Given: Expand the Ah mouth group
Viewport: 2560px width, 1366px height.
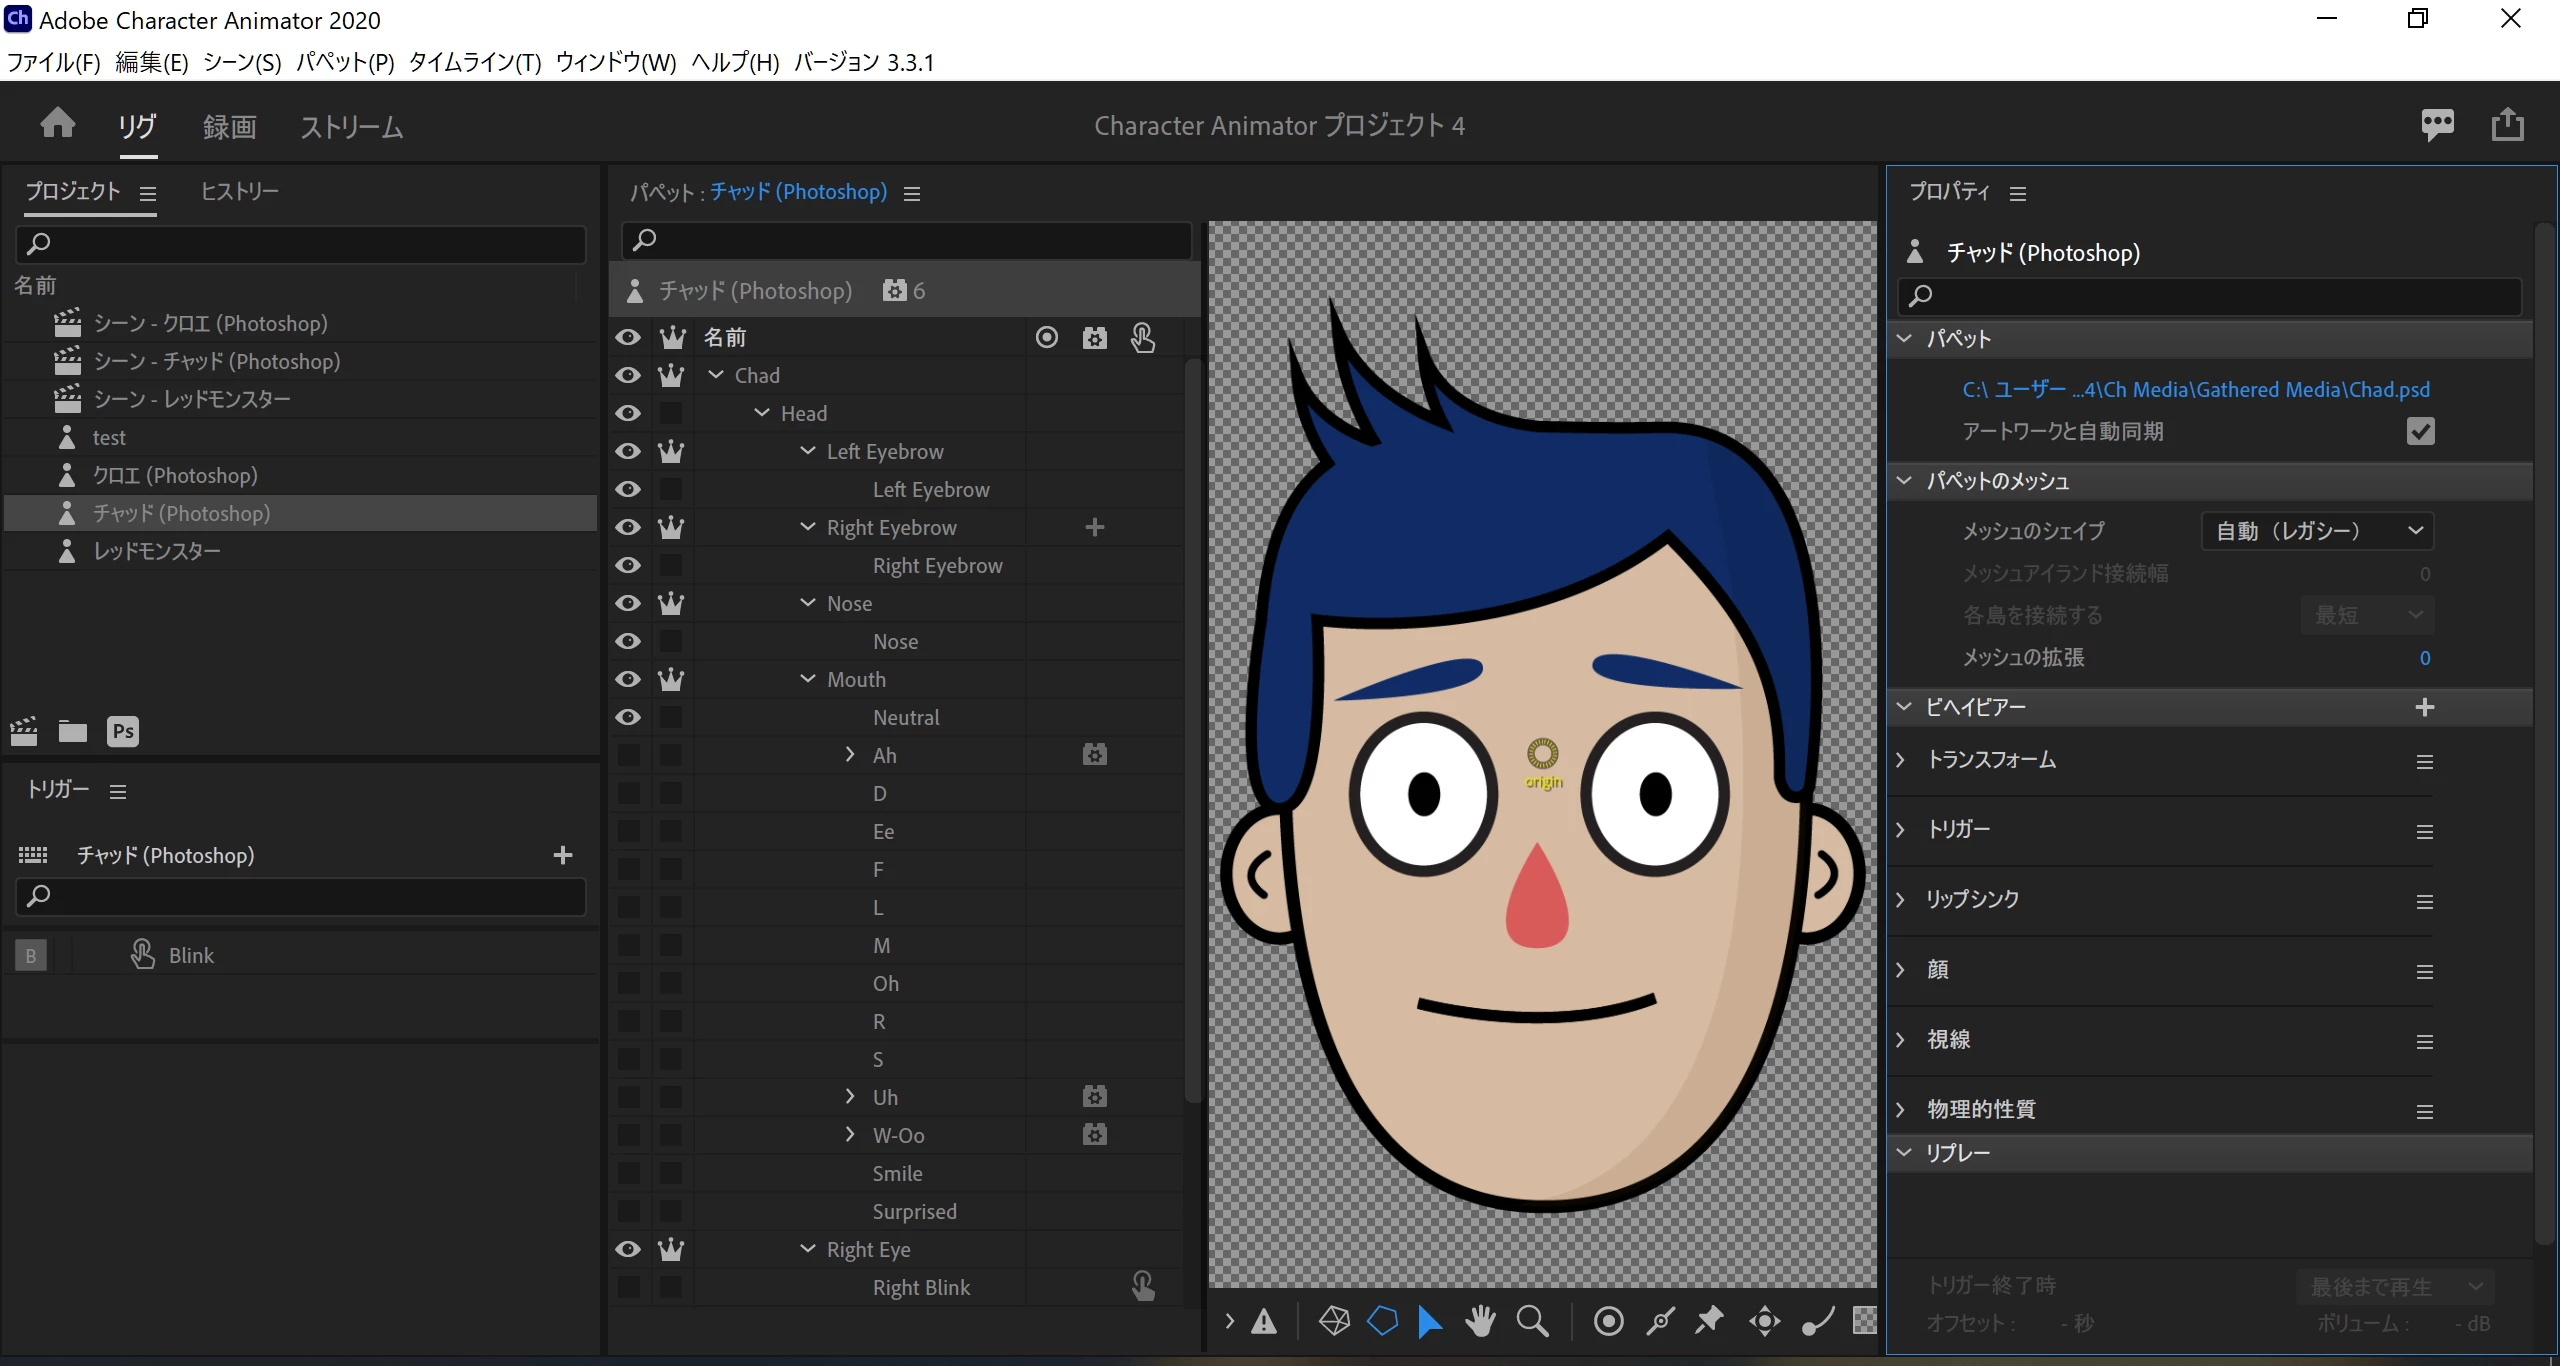Looking at the screenshot, I should coord(850,755).
